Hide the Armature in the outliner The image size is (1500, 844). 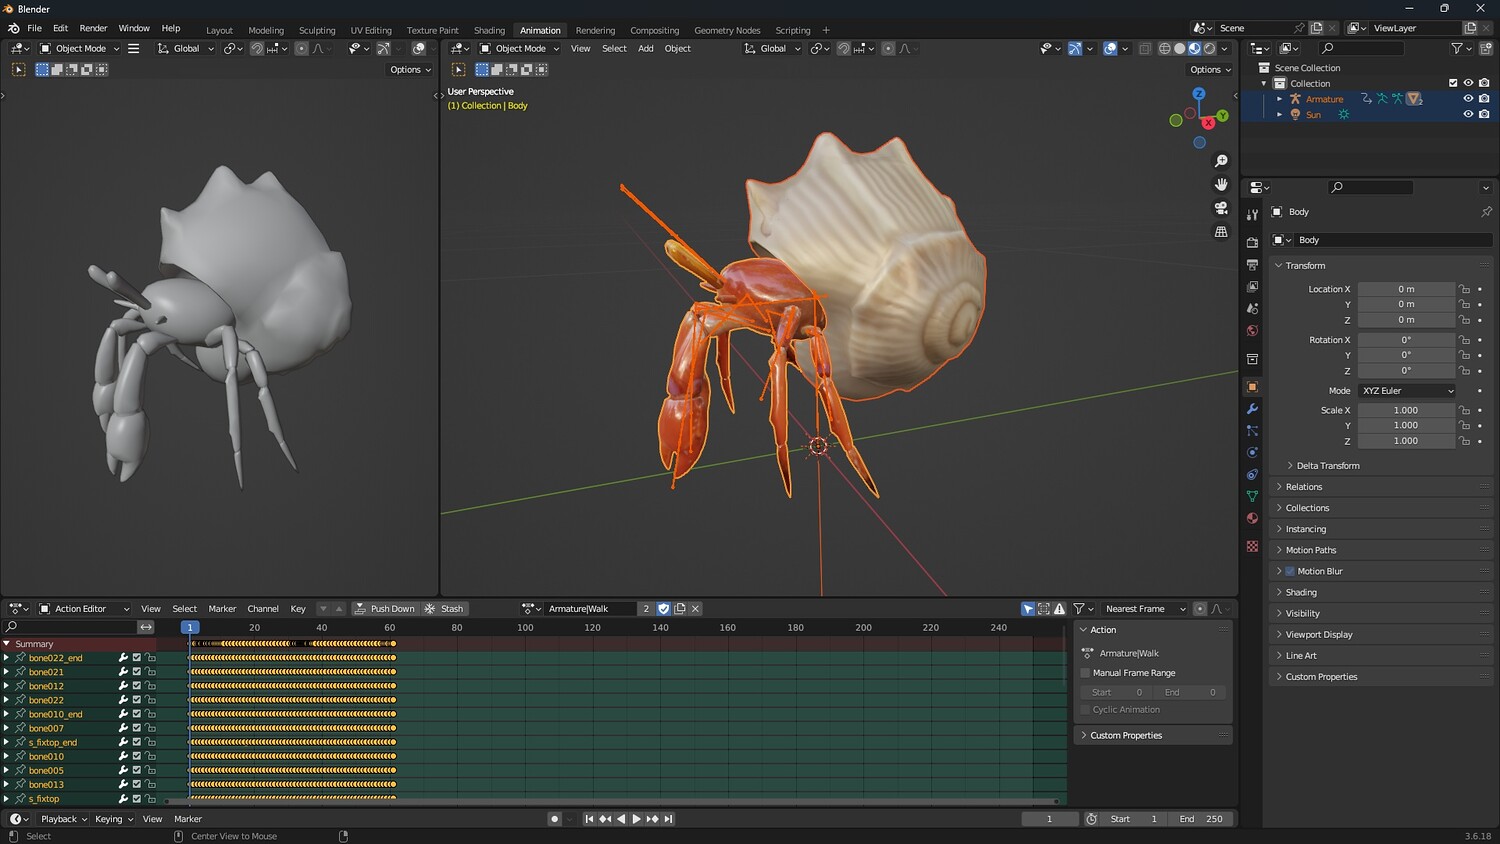(x=1468, y=99)
